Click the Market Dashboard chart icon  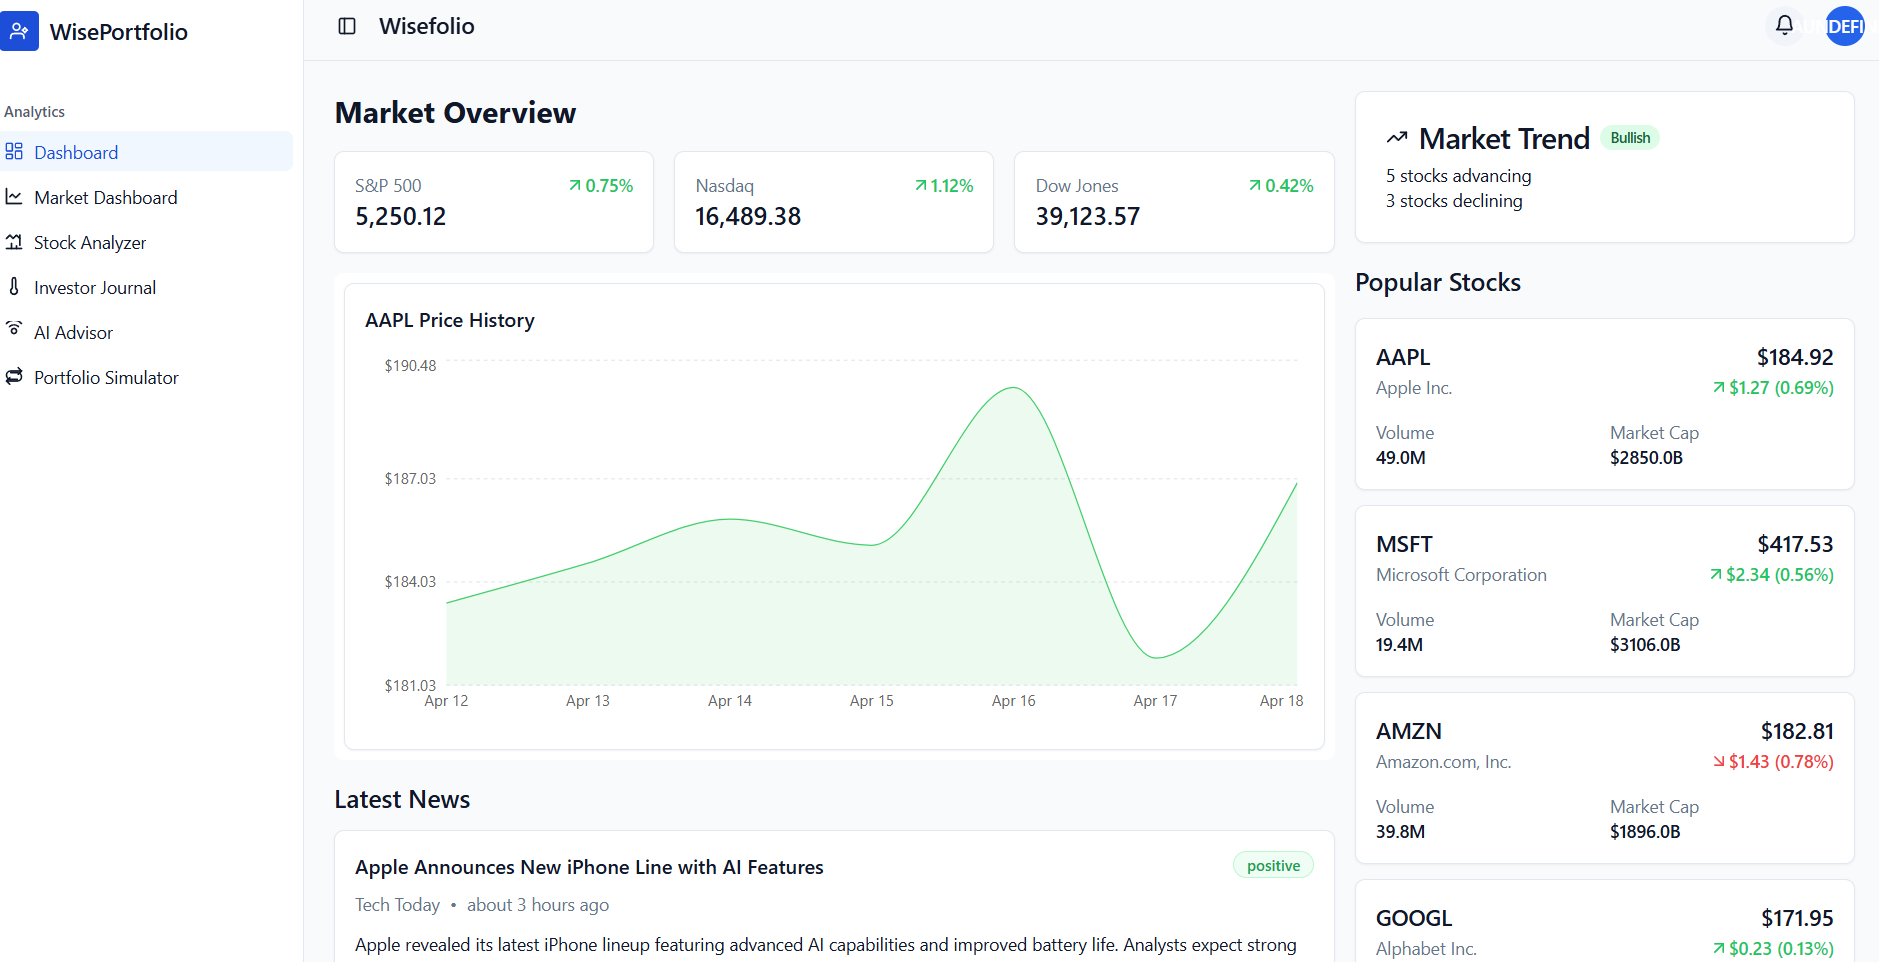click(x=14, y=197)
